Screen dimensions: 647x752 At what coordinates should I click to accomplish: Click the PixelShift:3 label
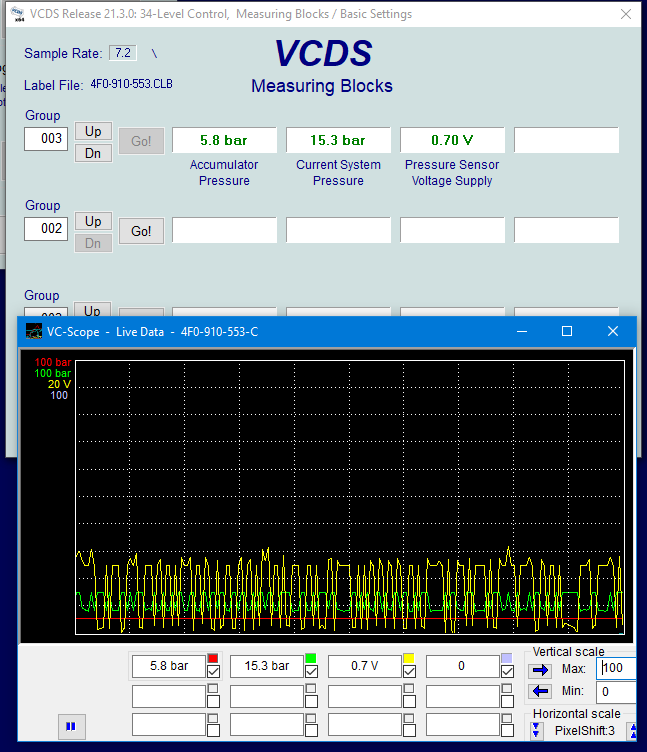click(x=585, y=730)
